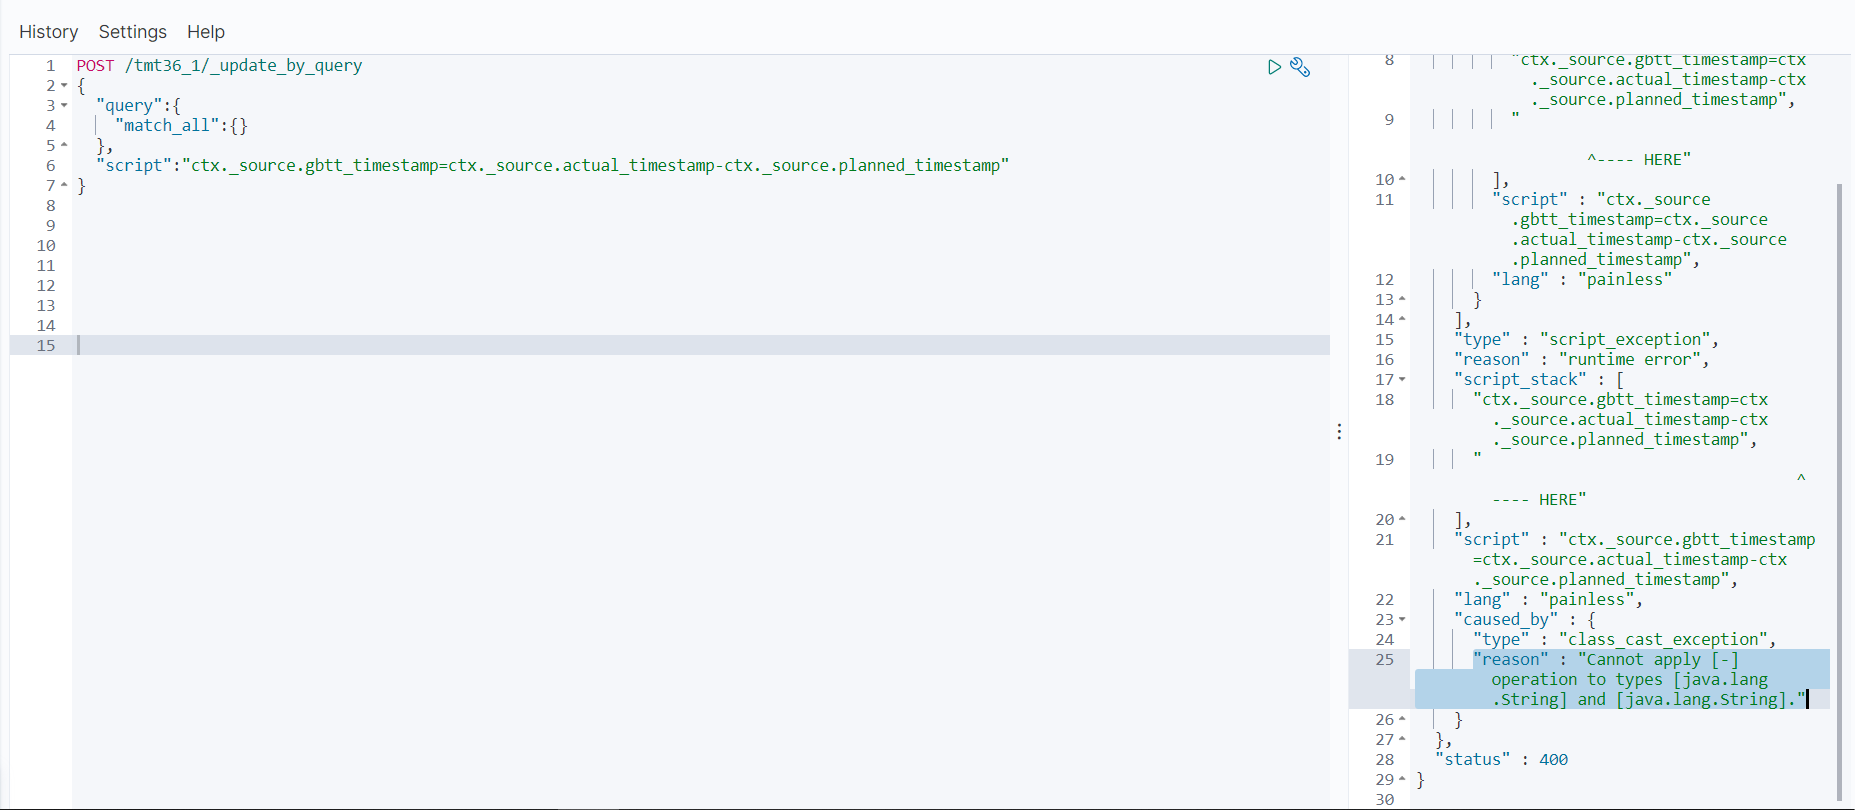Viewport: 1855px width, 810px height.
Task: Open the History tab
Action: (48, 32)
